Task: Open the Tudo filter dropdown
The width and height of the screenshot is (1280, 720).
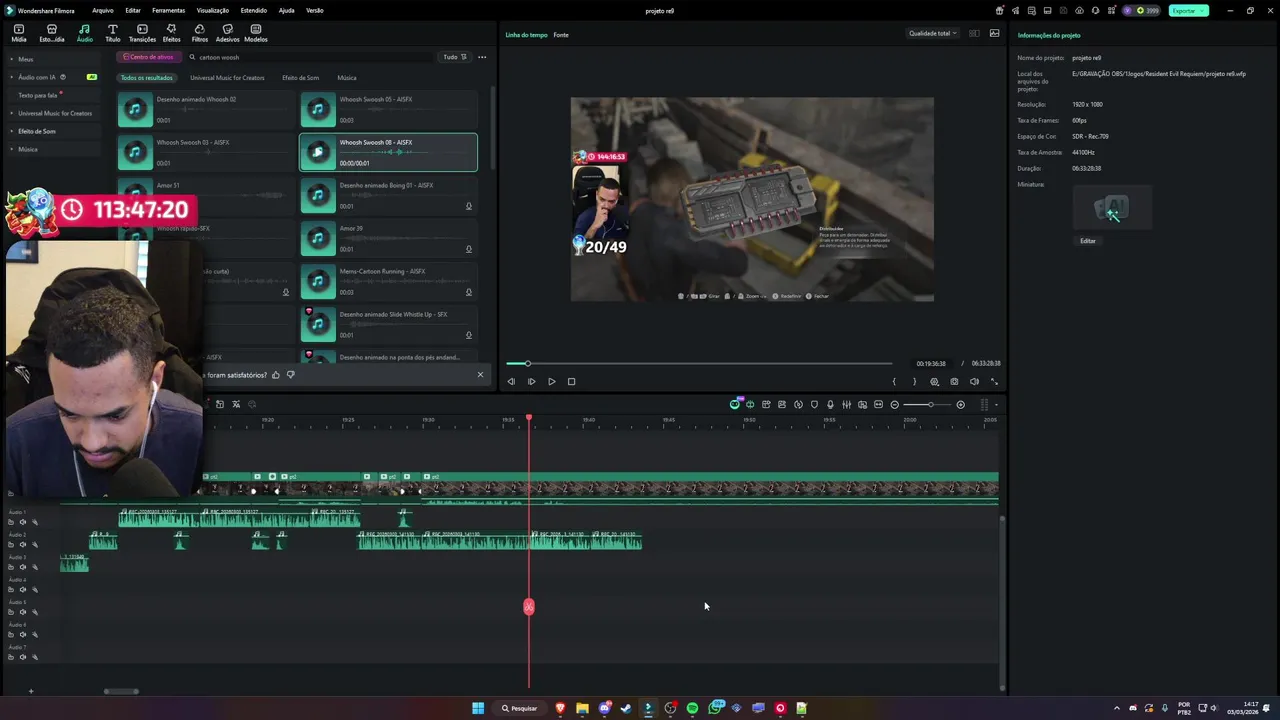Action: pyautogui.click(x=455, y=57)
